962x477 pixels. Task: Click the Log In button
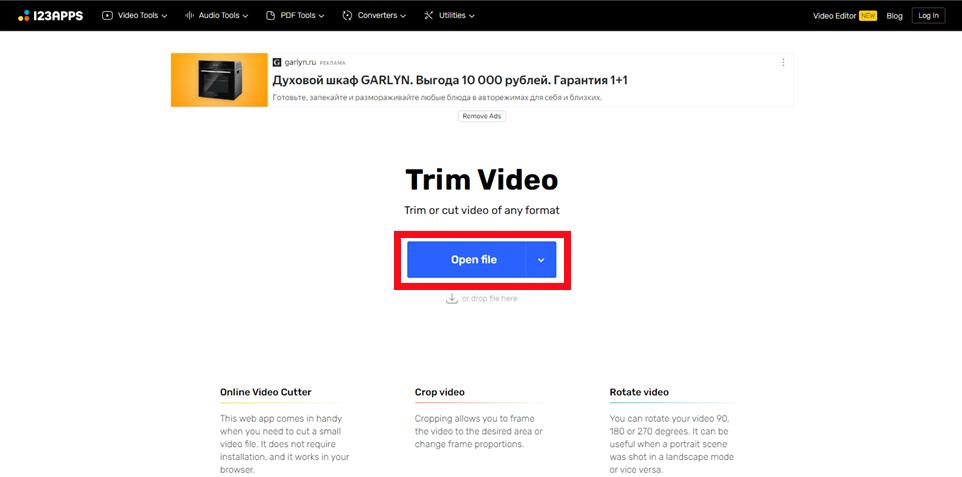click(928, 16)
